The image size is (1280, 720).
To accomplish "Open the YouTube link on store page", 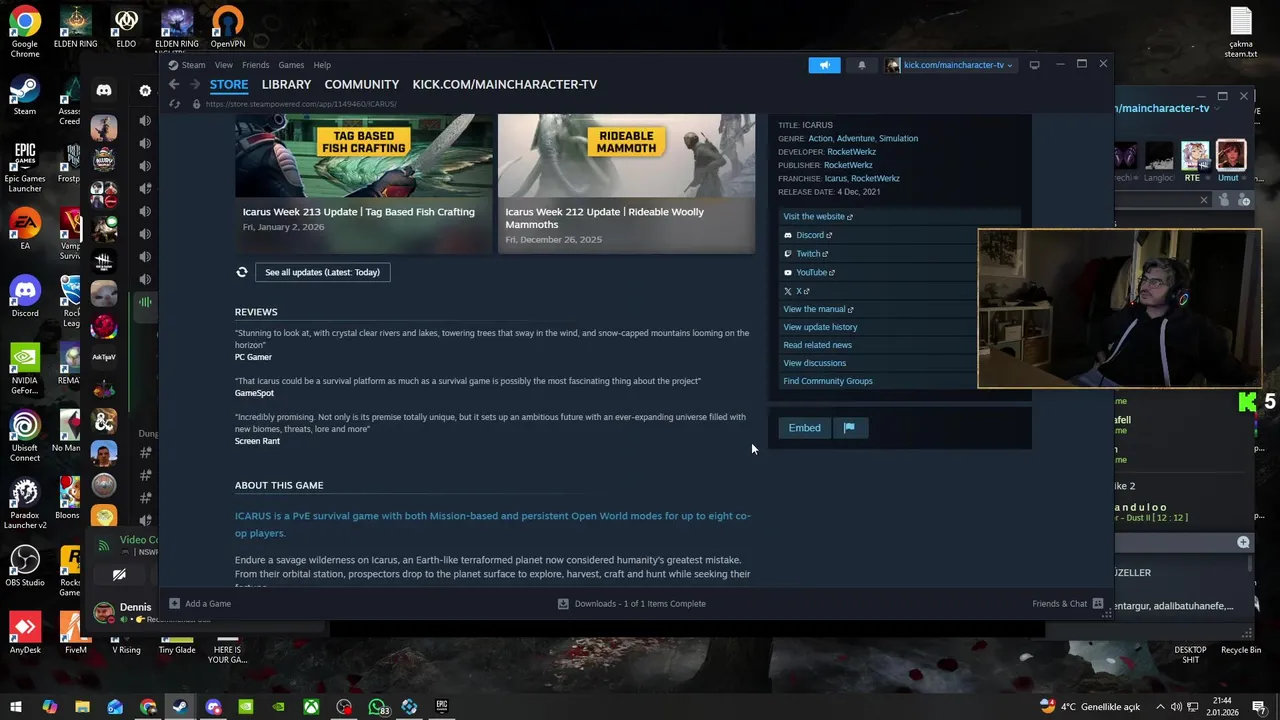I will (x=810, y=272).
